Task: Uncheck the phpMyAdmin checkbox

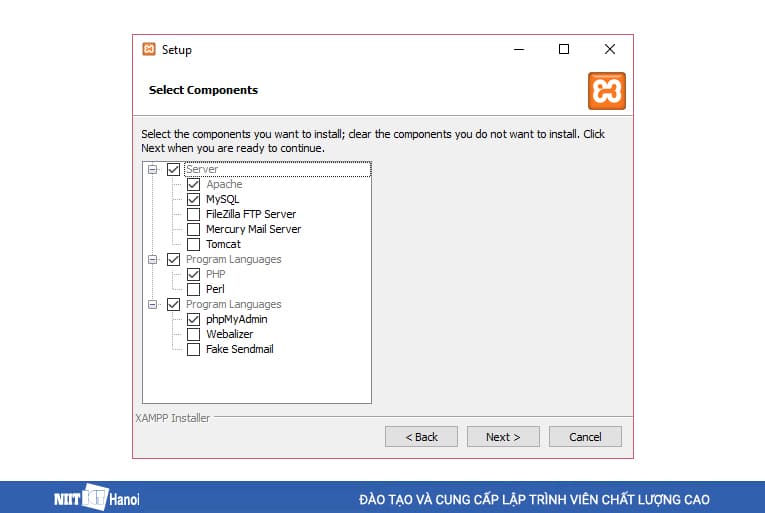Action: pyautogui.click(x=193, y=319)
